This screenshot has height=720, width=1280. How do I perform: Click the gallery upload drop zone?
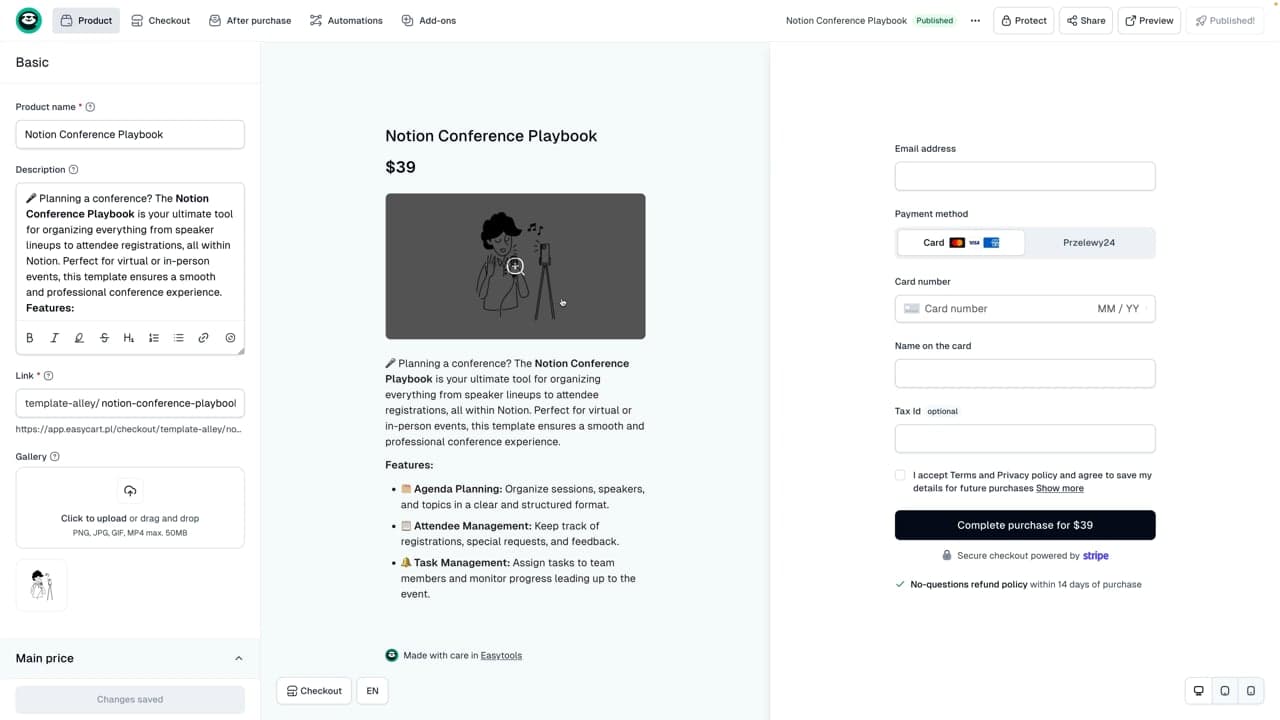point(130,507)
